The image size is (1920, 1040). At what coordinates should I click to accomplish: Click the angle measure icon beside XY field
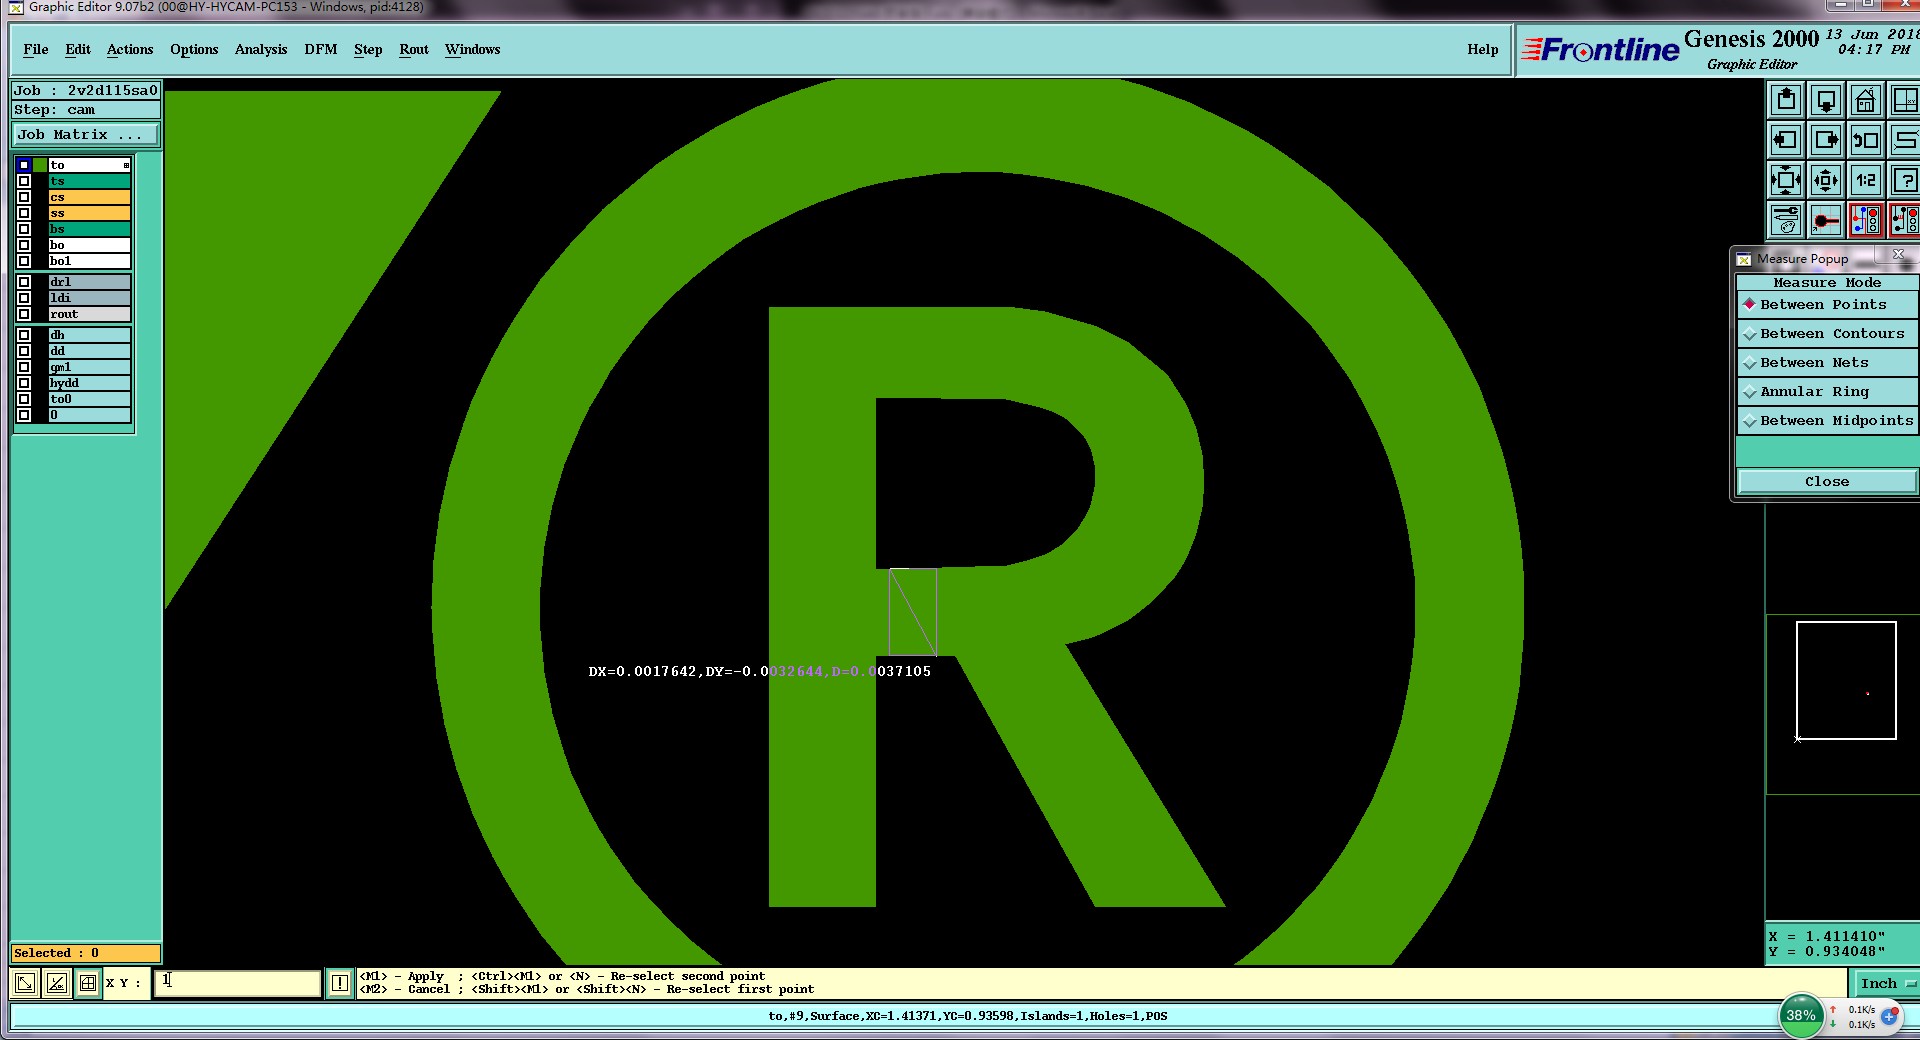click(57, 983)
